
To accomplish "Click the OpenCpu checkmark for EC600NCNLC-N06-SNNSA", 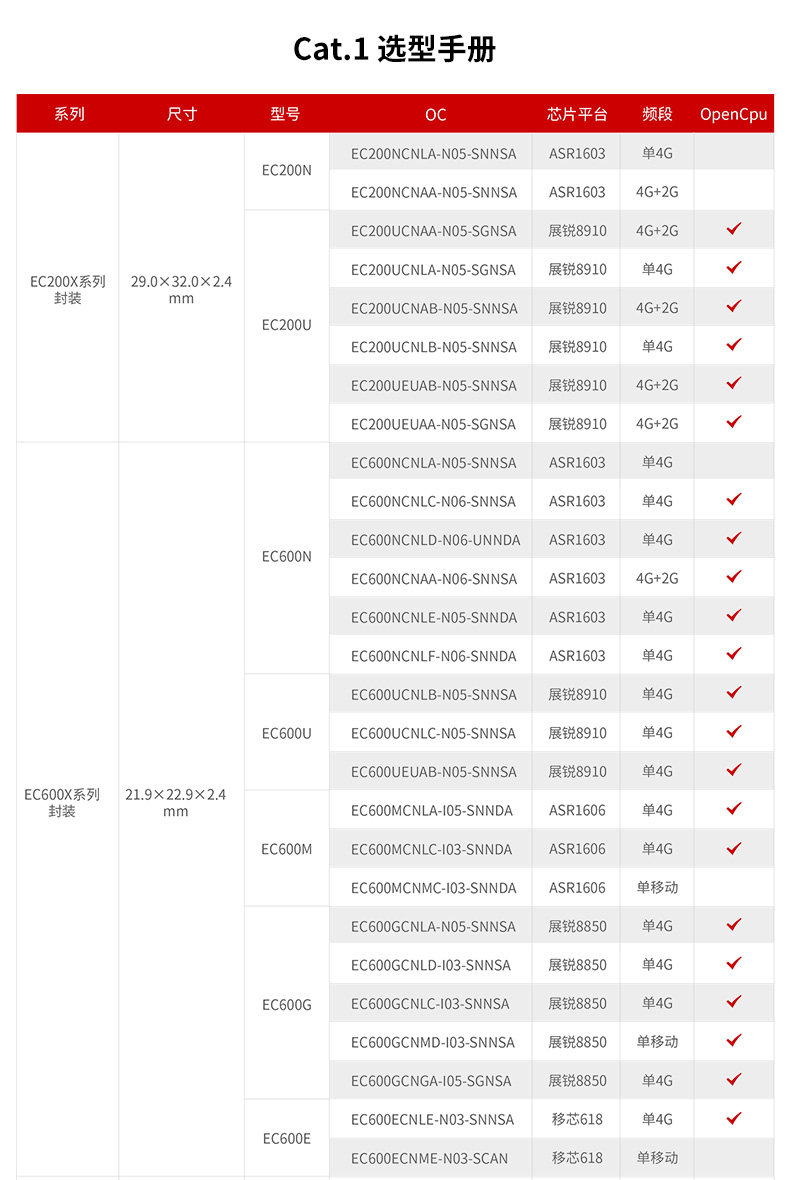I will [734, 500].
